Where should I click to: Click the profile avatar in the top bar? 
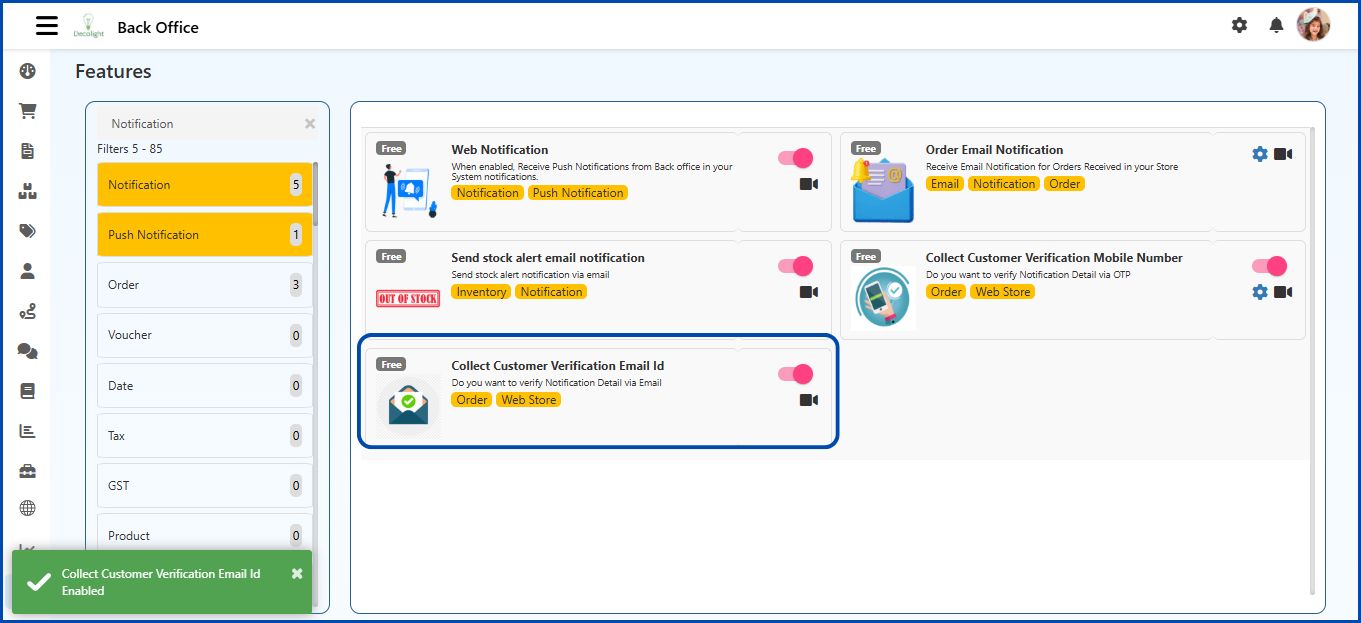click(x=1314, y=24)
